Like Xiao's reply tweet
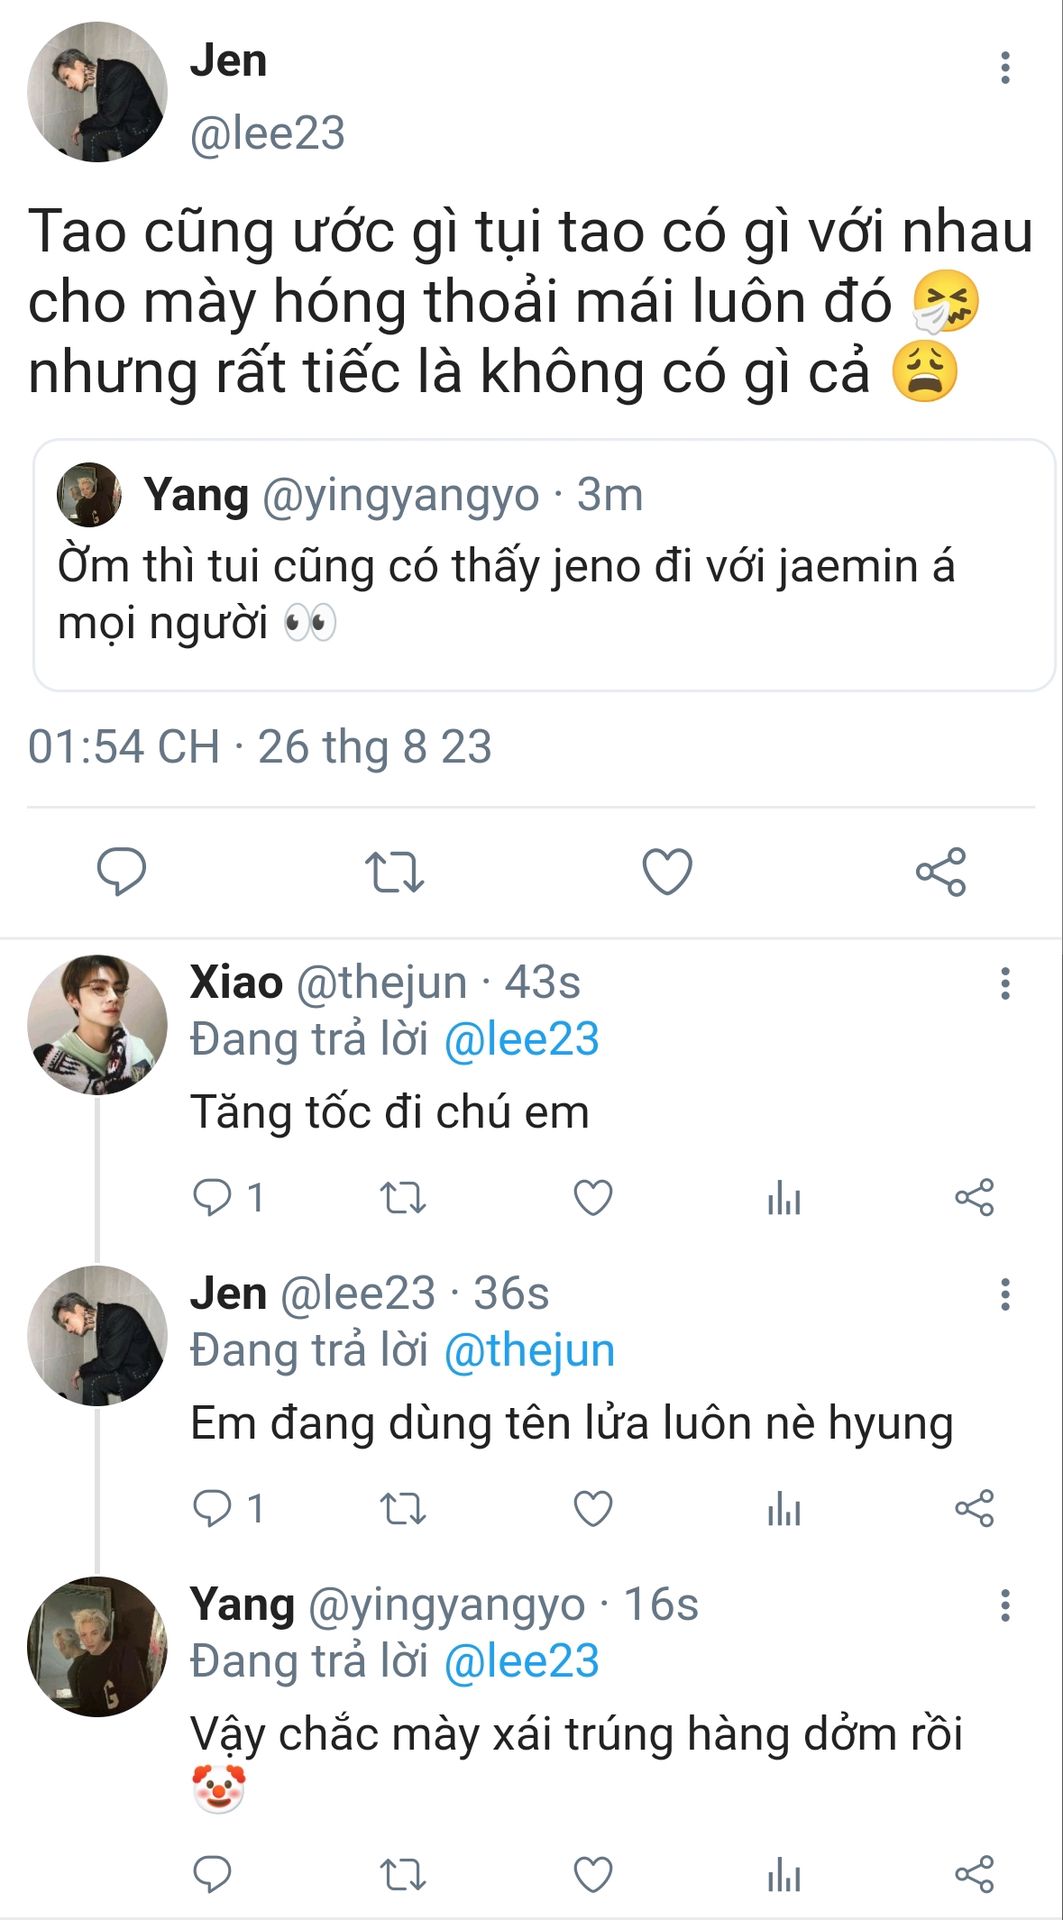Viewport: 1063px width, 1920px height. click(593, 1197)
